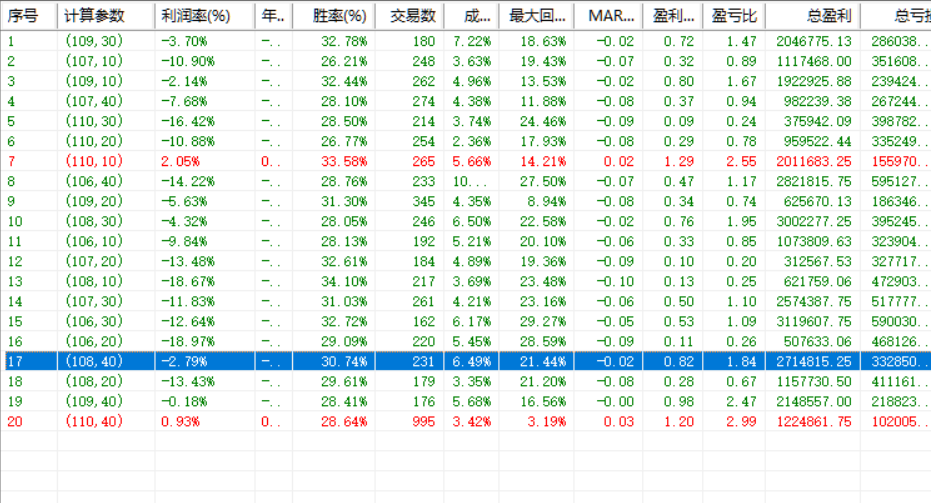The height and width of the screenshot is (503, 931).
Task: Click the 最大回... column header
Action: [x=537, y=16]
